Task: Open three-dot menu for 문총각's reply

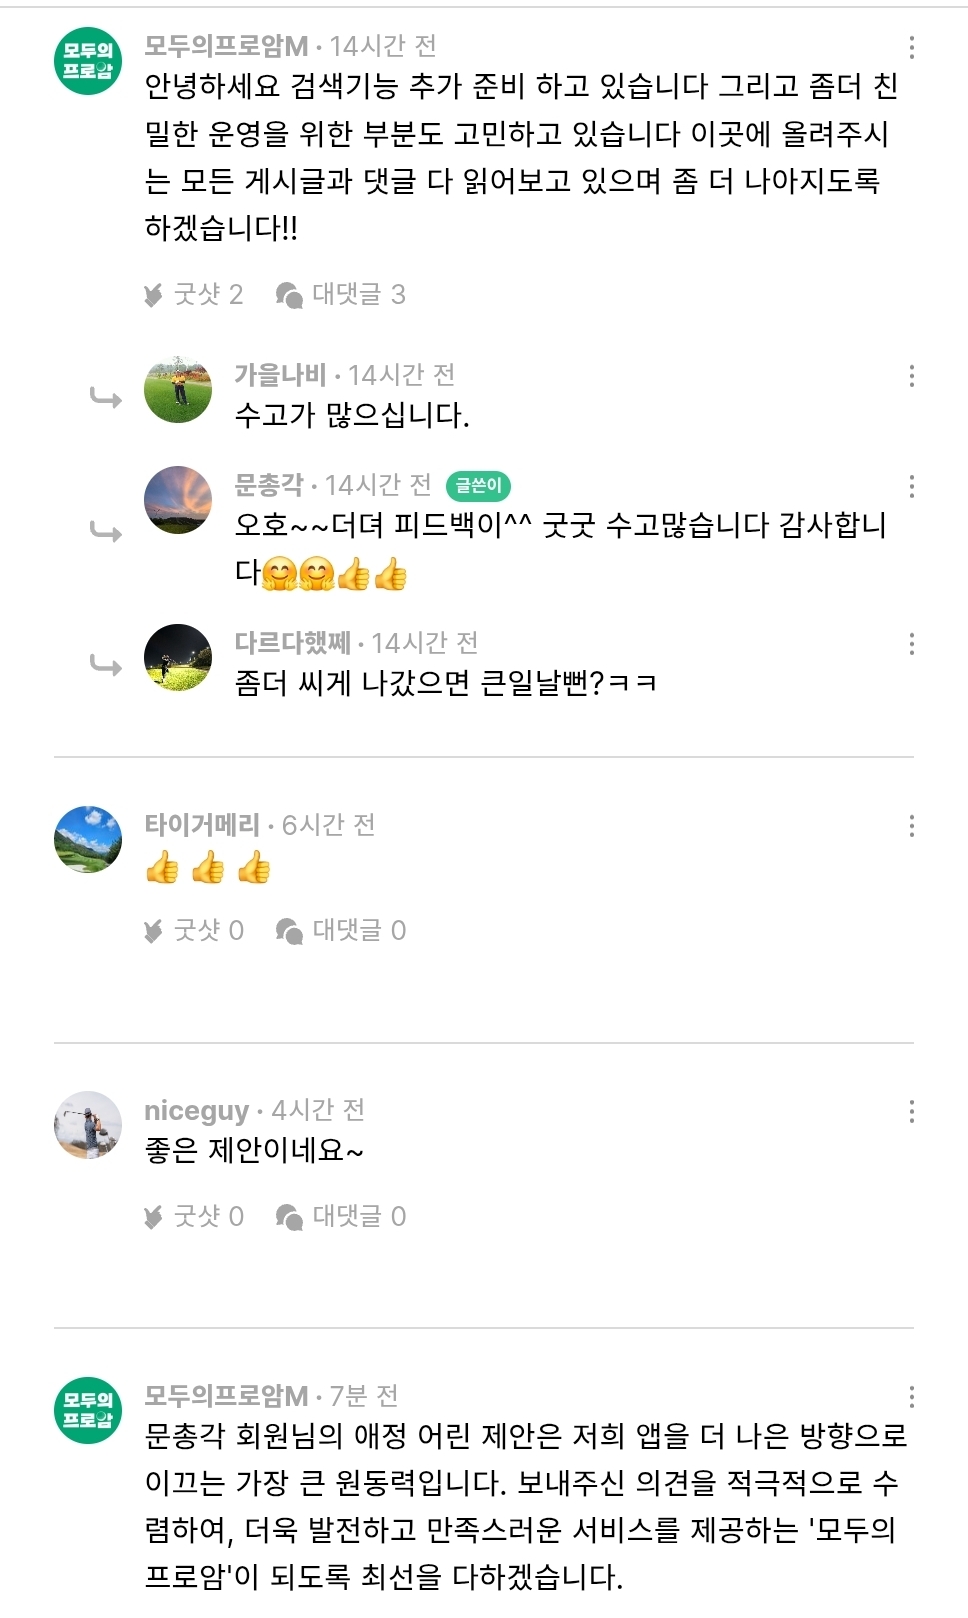Action: click(911, 486)
